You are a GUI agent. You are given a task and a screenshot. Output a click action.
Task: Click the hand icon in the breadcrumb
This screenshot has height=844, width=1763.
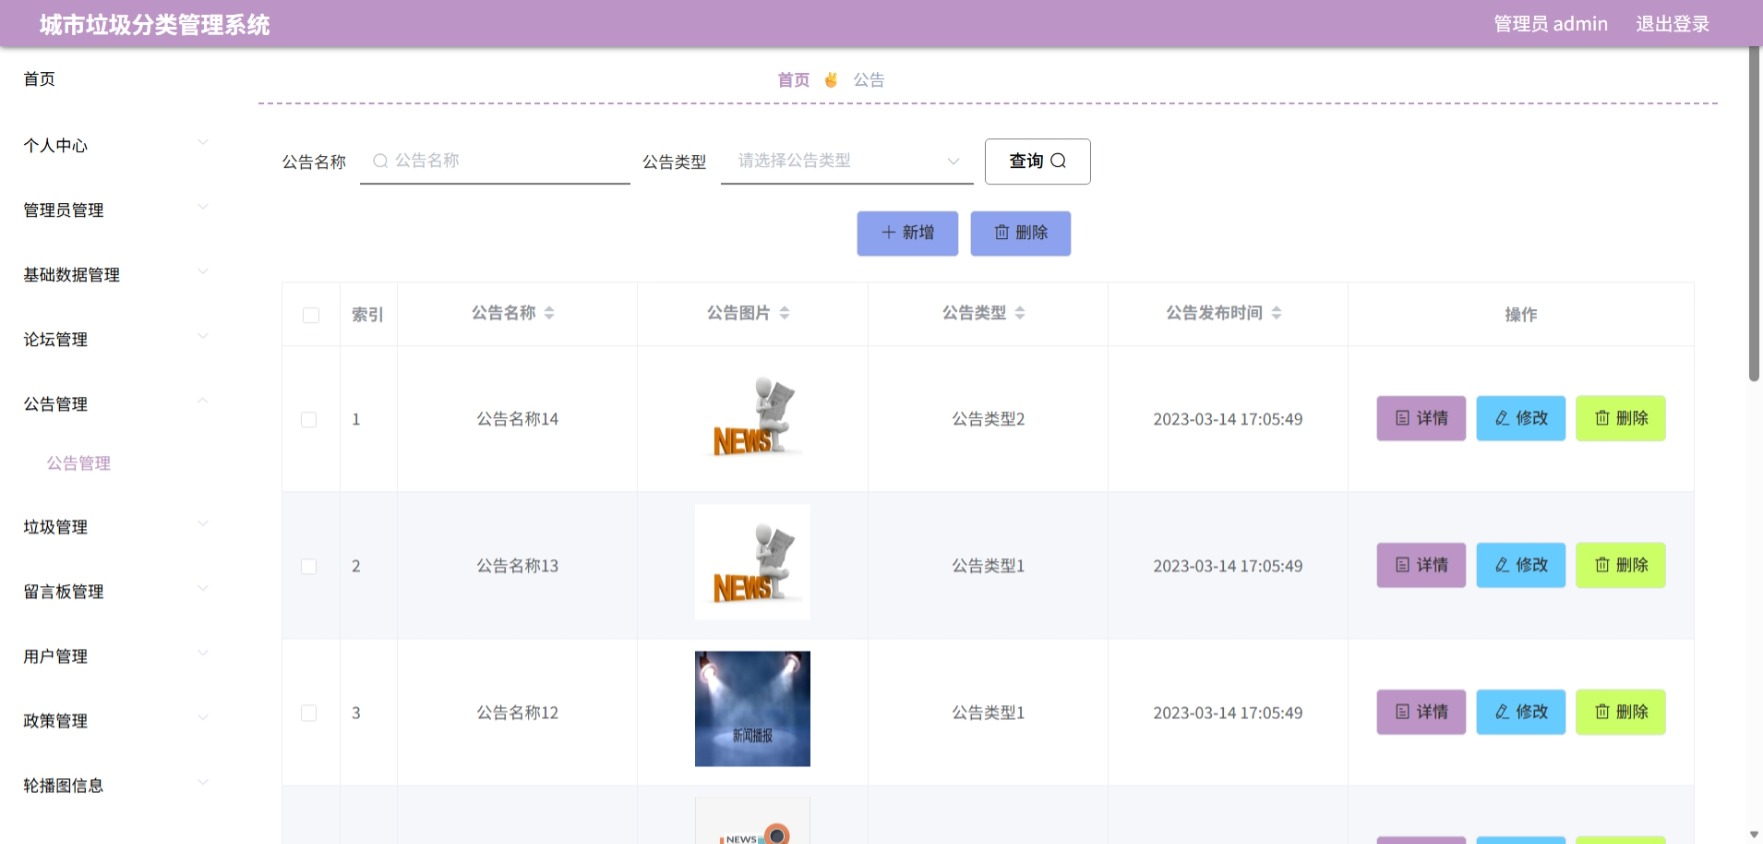pos(831,80)
